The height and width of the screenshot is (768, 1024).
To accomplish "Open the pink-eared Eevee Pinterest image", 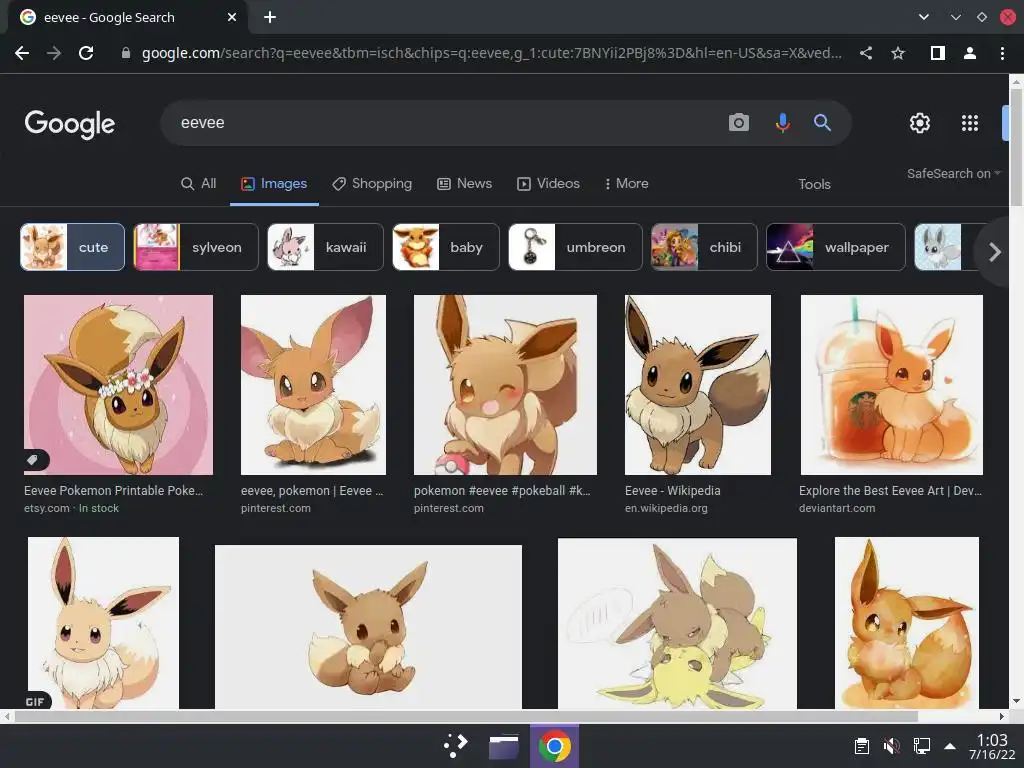I will 313,385.
